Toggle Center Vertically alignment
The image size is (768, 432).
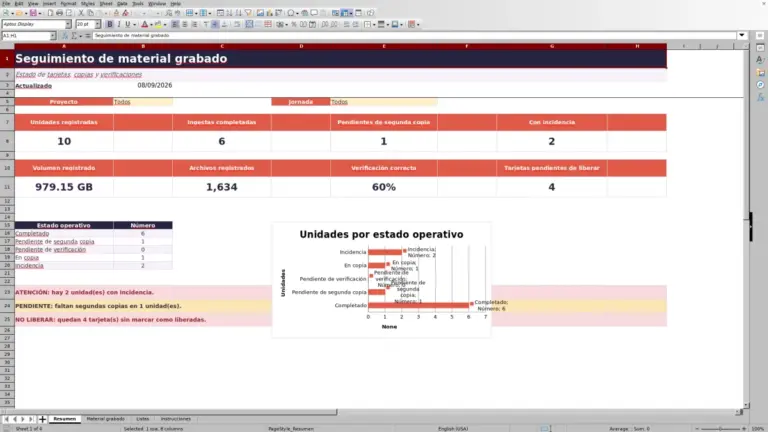point(215,24)
